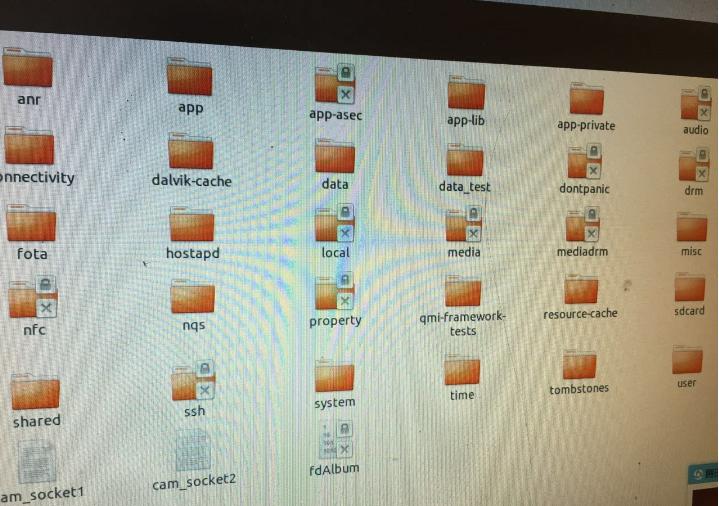
Task: Select the locked nfc folder
Action: coord(33,297)
